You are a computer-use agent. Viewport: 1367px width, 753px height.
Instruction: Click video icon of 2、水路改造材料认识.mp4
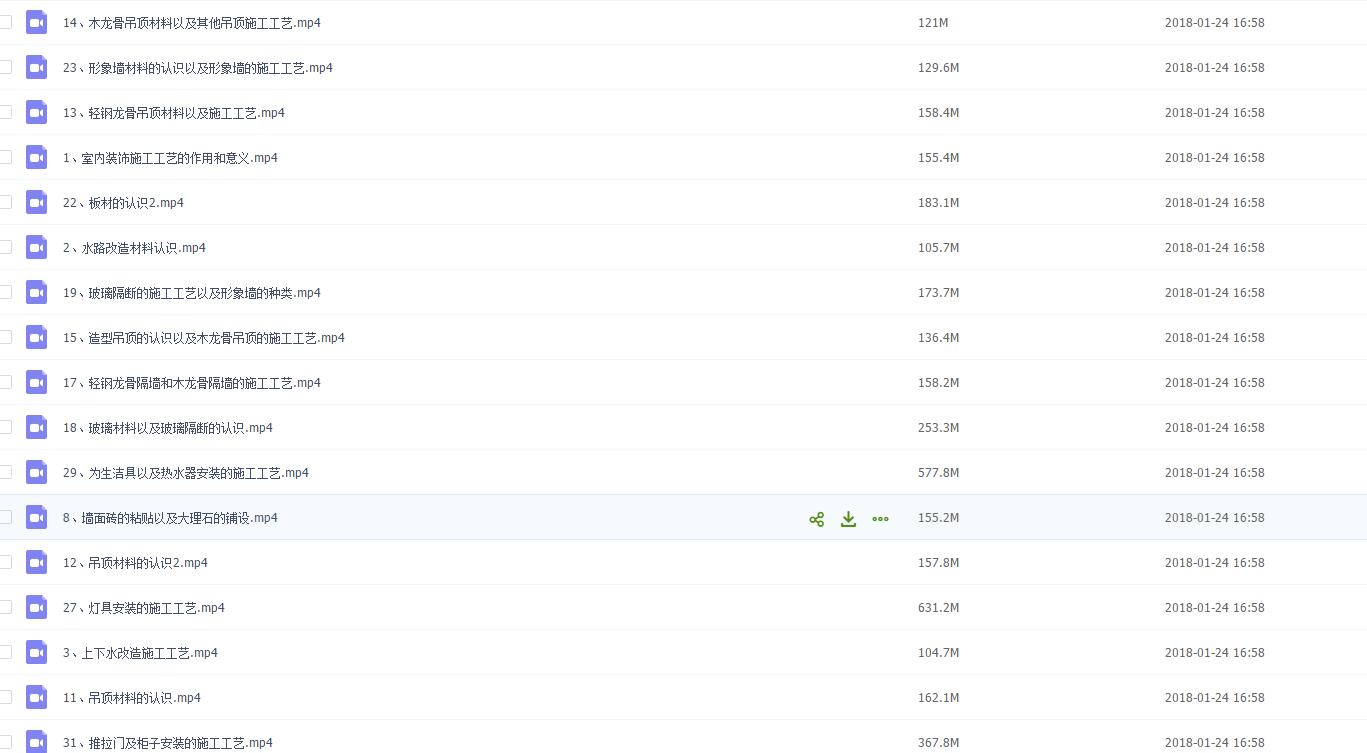coord(37,247)
